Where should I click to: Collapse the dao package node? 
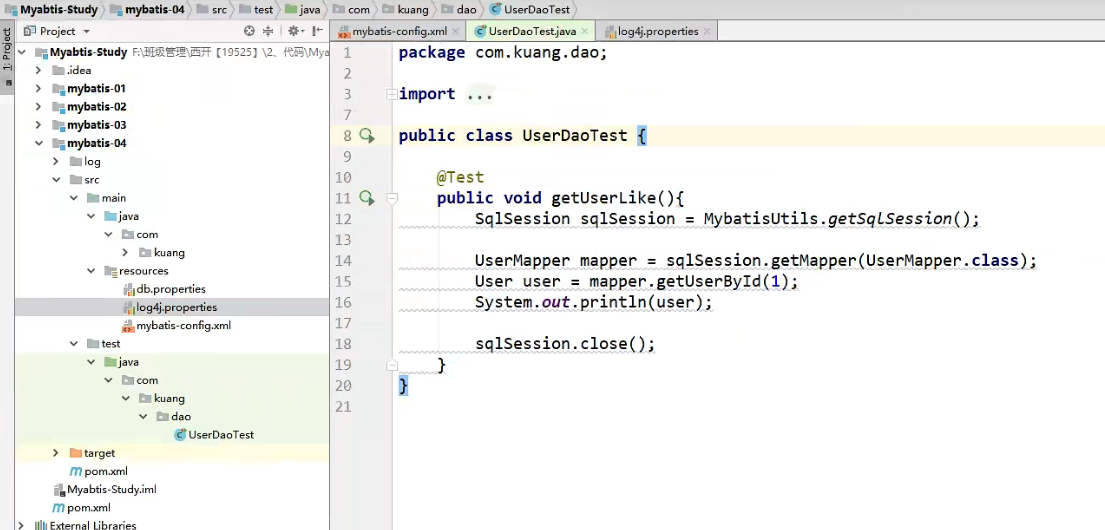pyautogui.click(x=142, y=417)
